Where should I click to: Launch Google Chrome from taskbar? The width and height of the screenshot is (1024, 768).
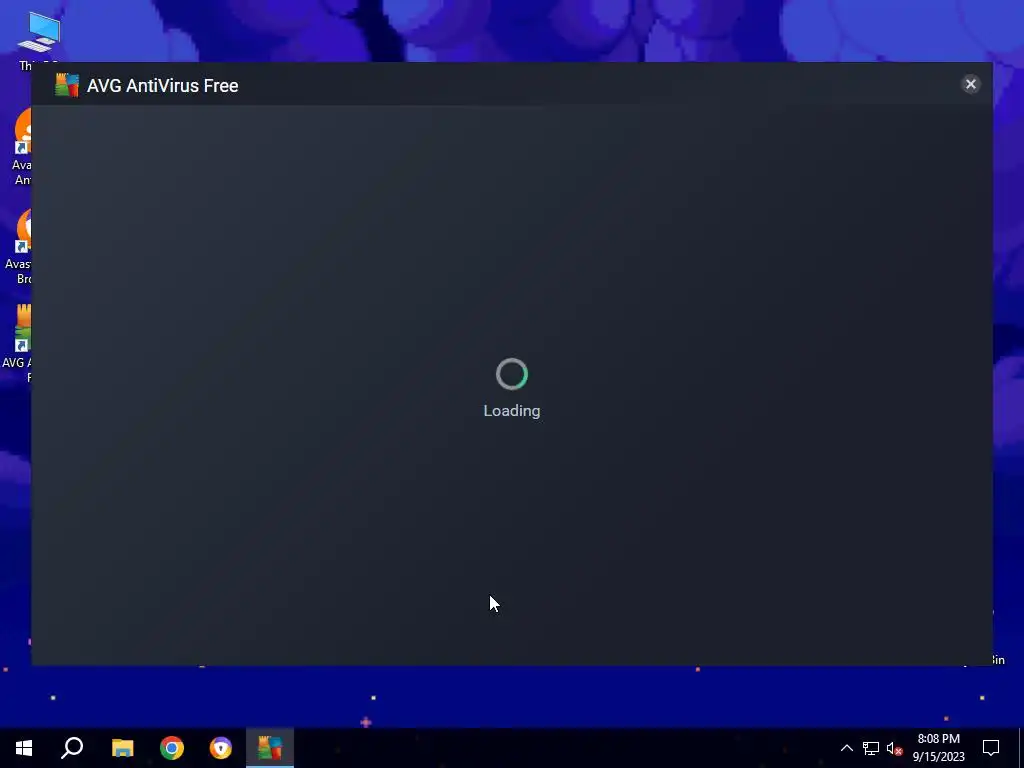(x=172, y=748)
